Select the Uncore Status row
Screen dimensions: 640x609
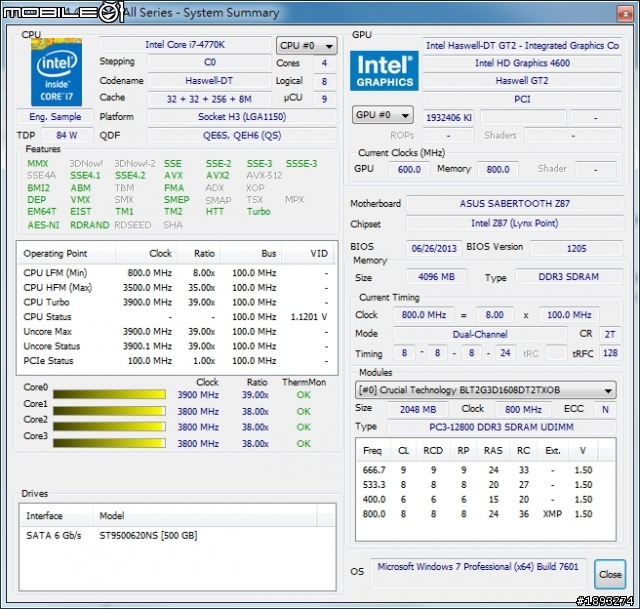(177, 346)
